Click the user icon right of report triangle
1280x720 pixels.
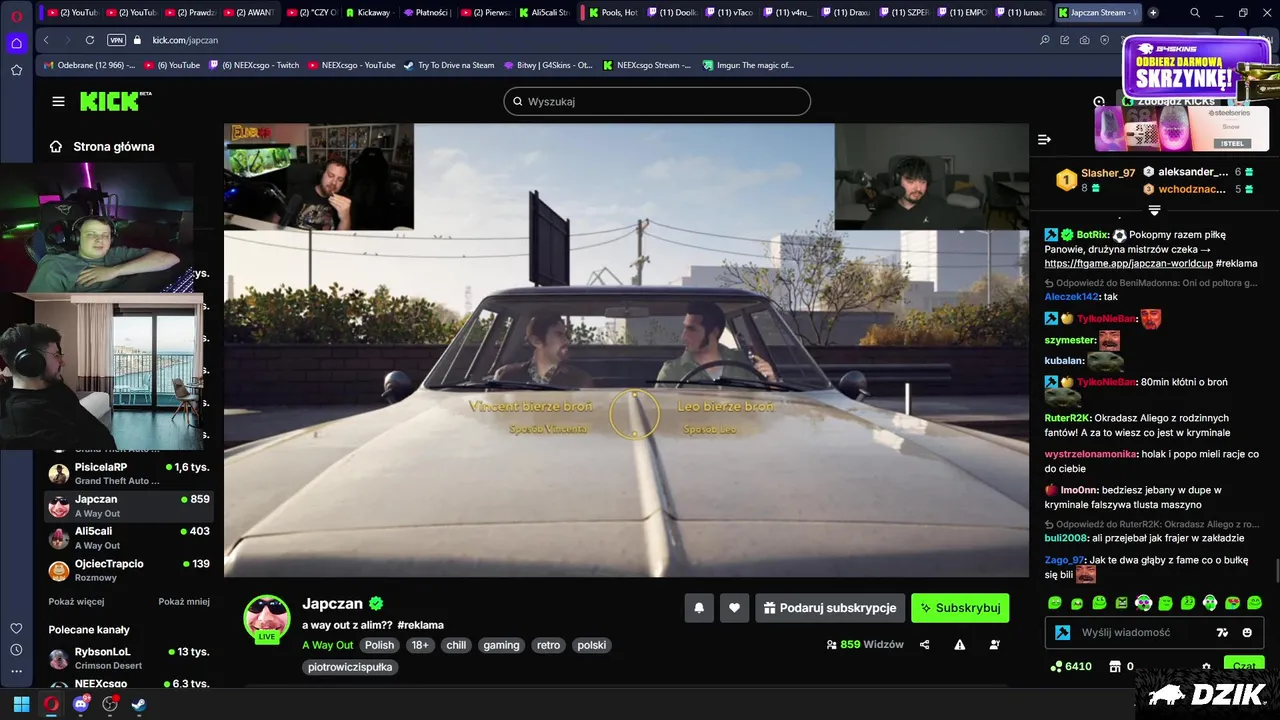point(994,645)
